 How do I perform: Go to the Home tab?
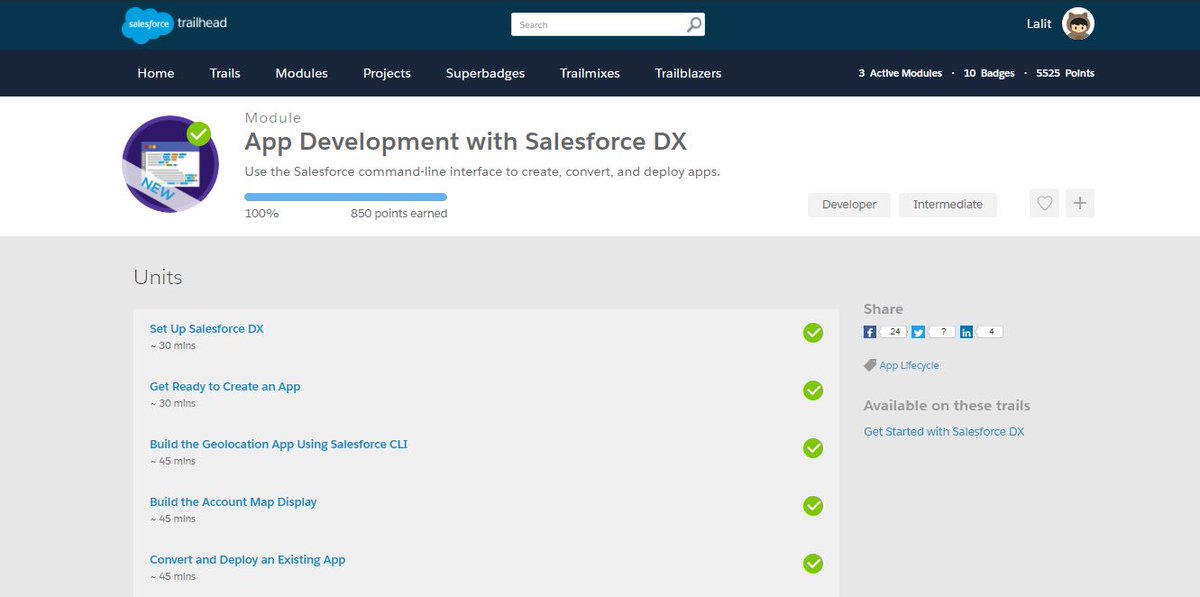pyautogui.click(x=156, y=73)
